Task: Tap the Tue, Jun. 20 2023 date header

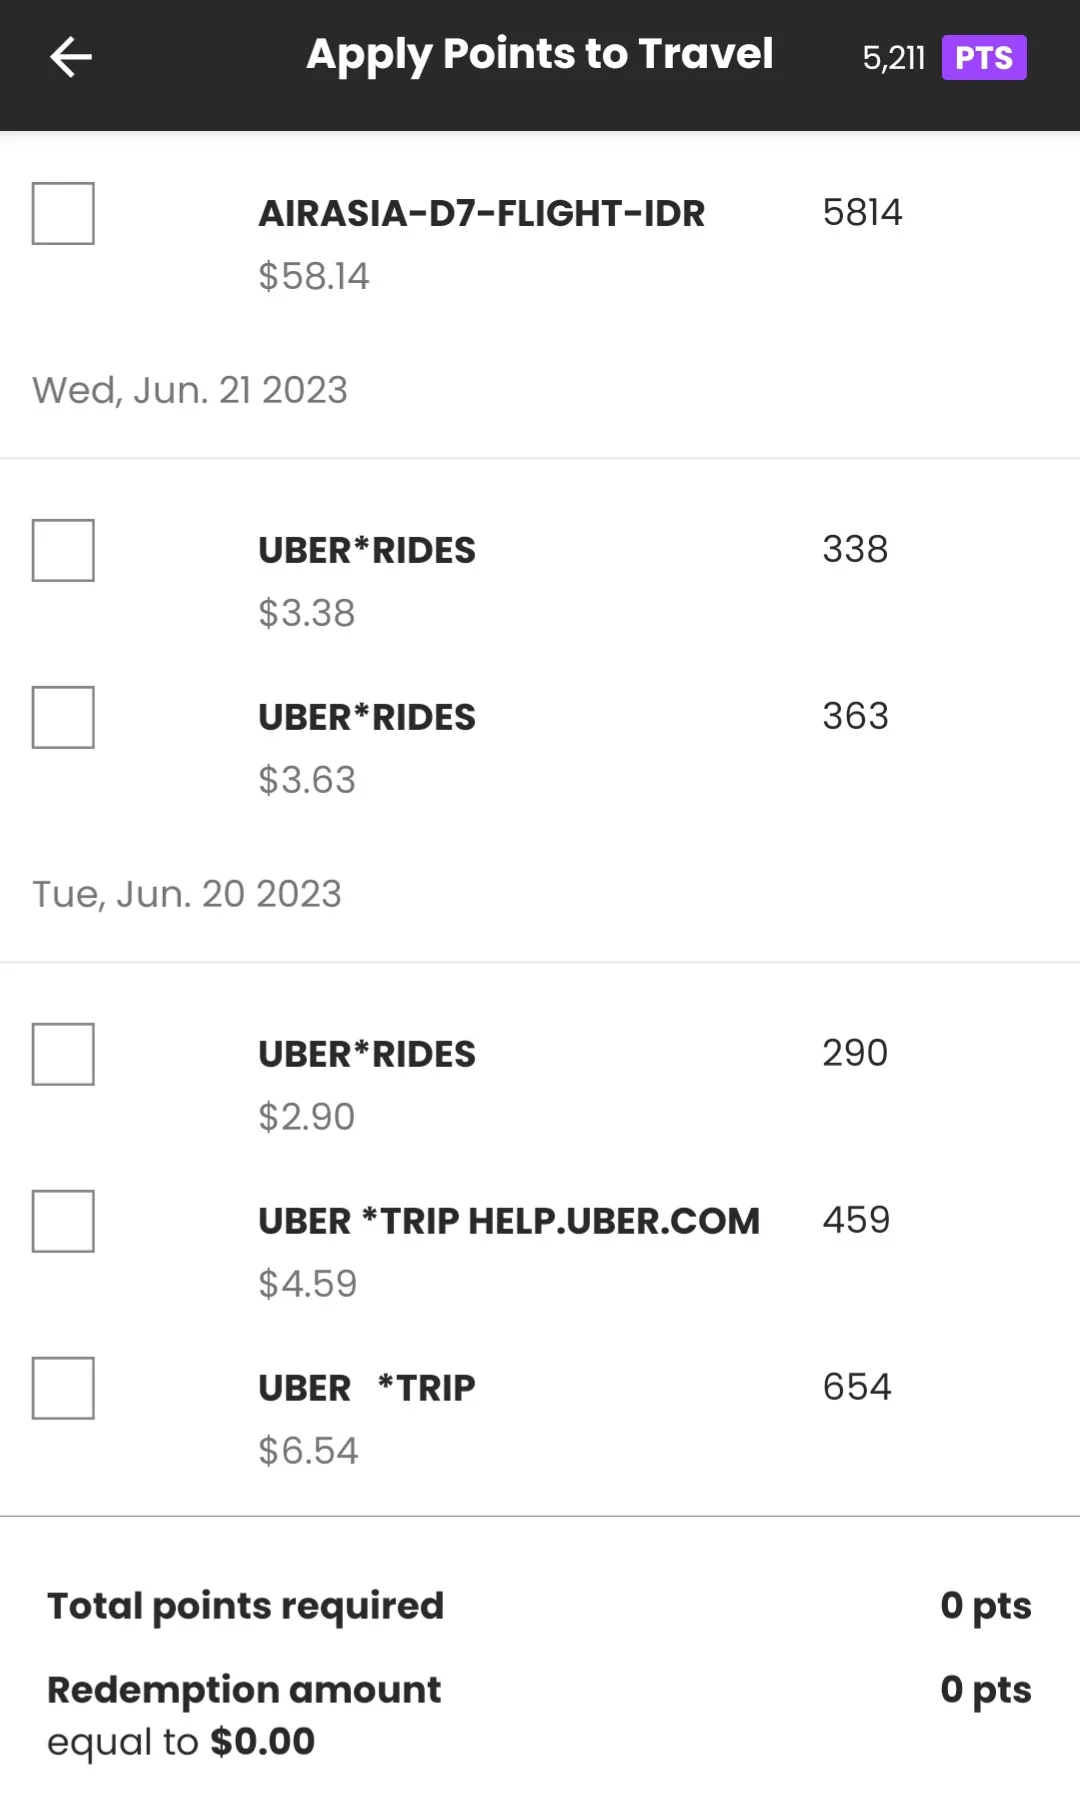Action: coord(187,894)
